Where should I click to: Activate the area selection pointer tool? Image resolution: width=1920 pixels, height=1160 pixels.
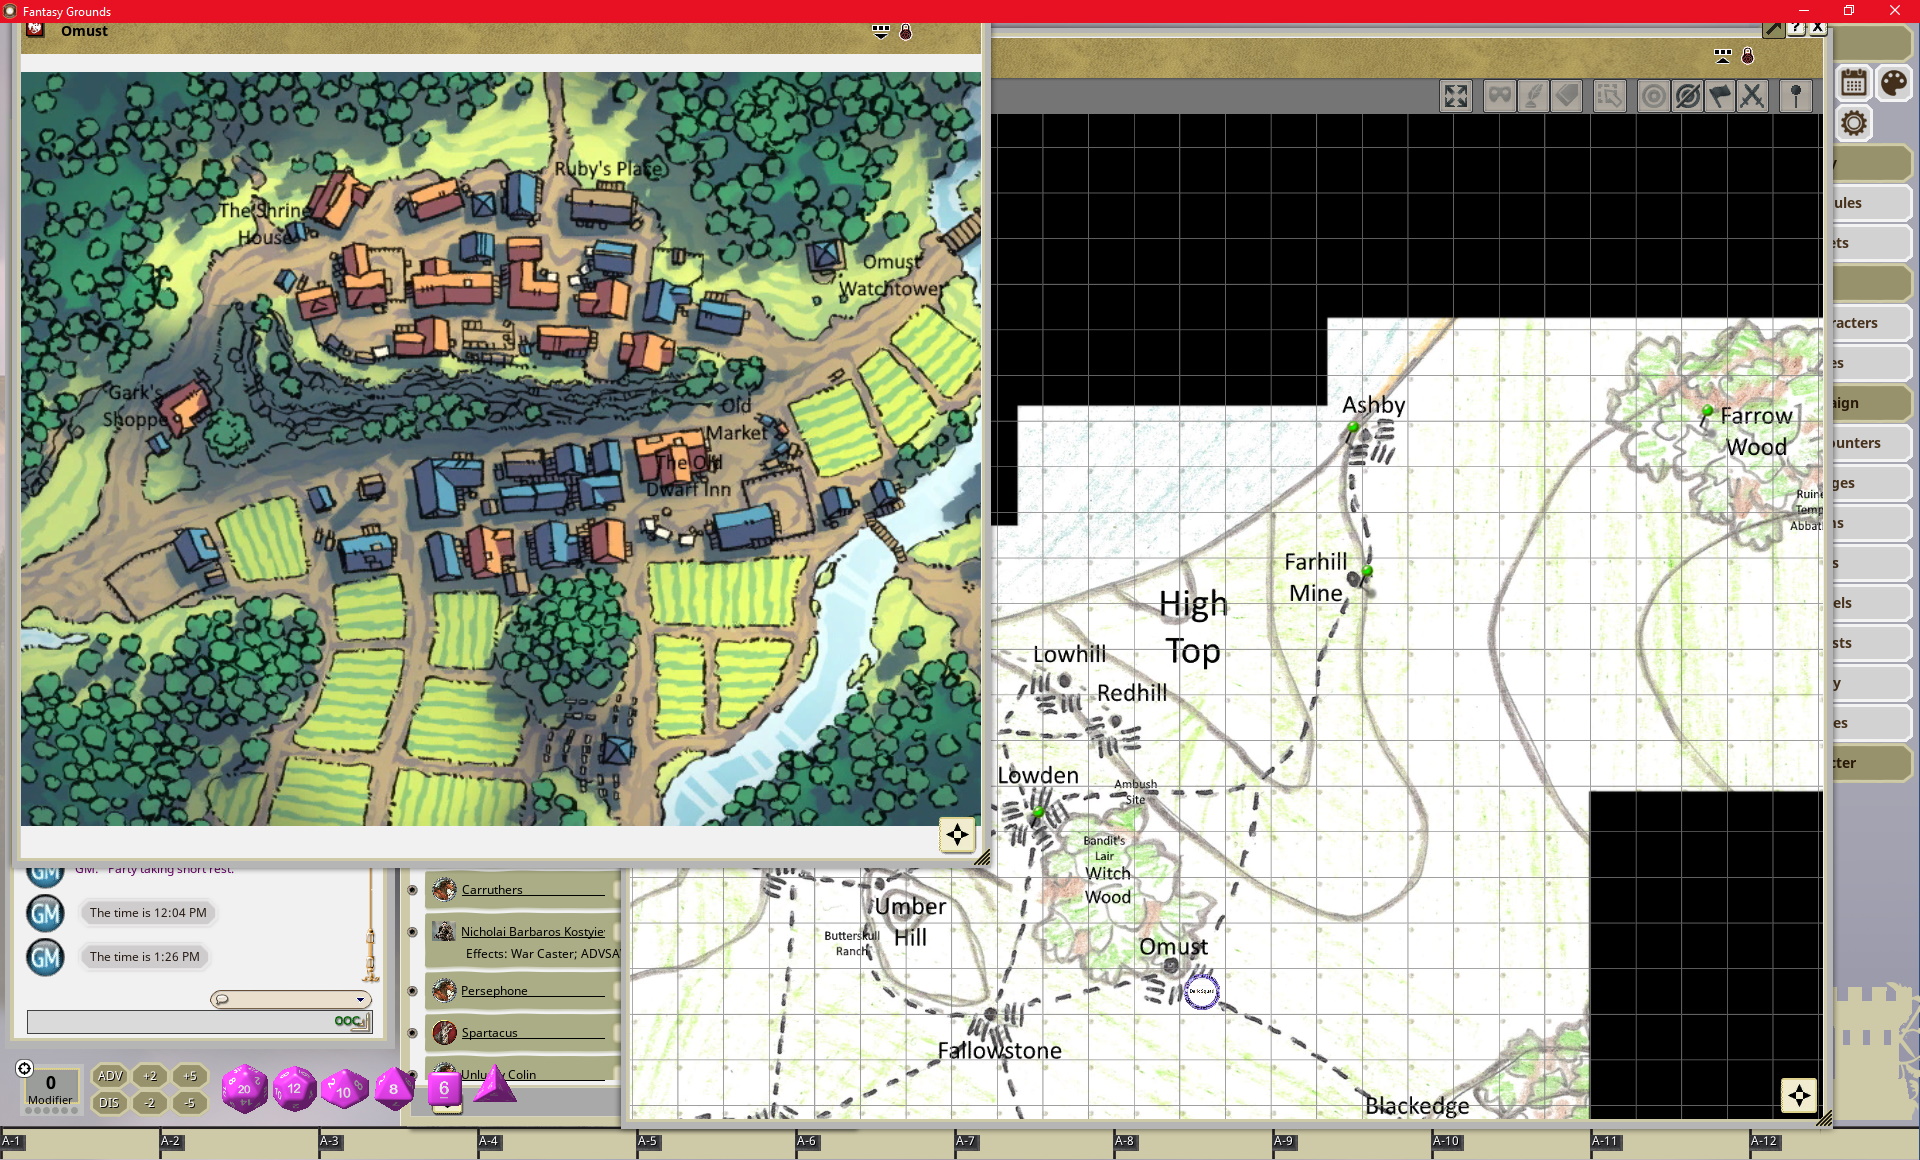[x=1609, y=96]
